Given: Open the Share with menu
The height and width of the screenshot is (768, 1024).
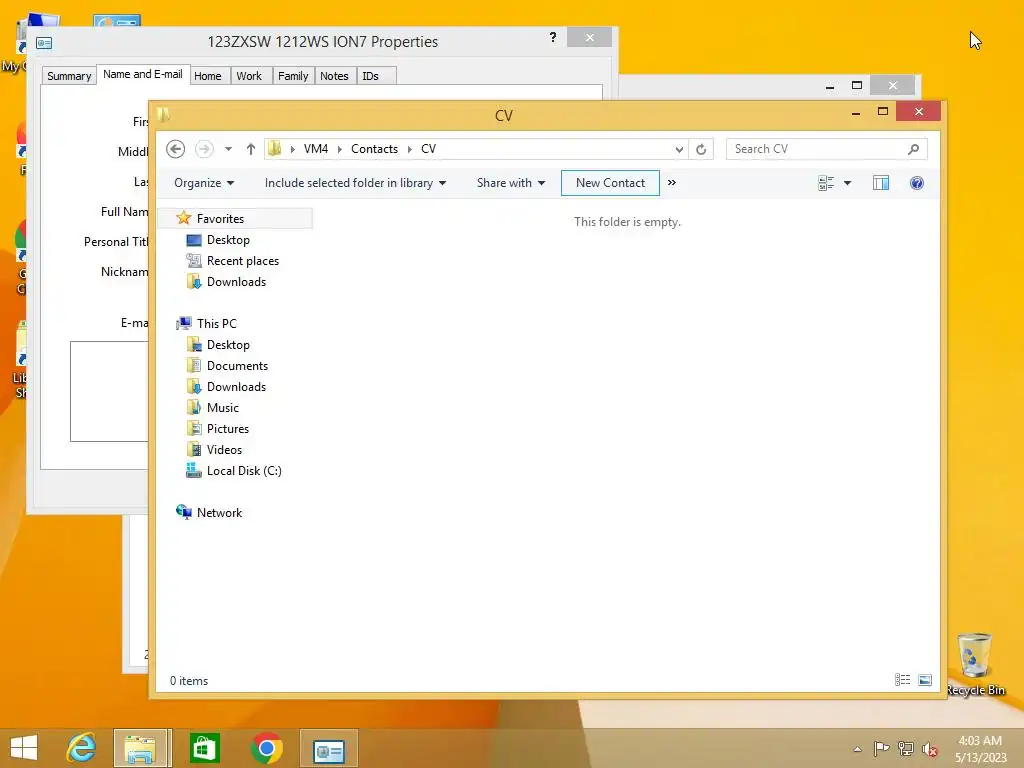Looking at the screenshot, I should pos(511,183).
